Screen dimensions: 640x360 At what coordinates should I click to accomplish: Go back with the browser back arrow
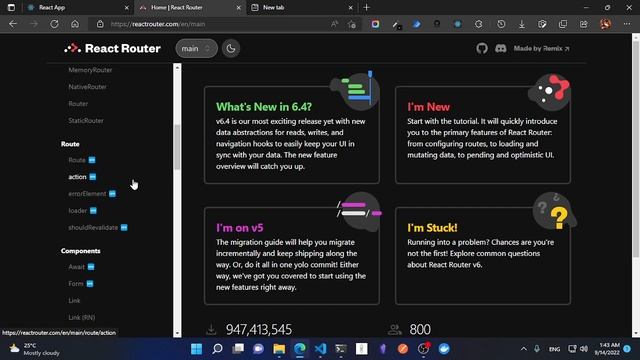pos(13,24)
